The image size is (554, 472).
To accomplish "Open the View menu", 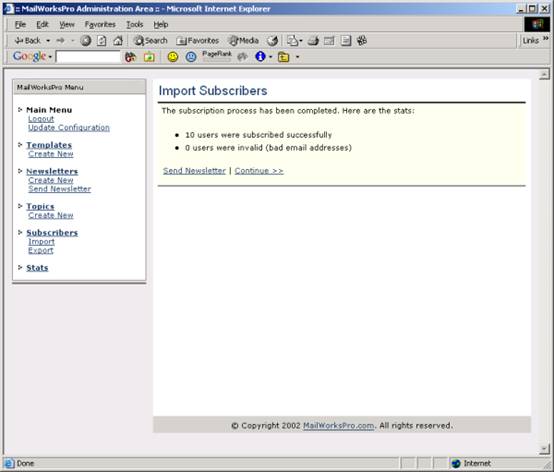I will click(67, 24).
